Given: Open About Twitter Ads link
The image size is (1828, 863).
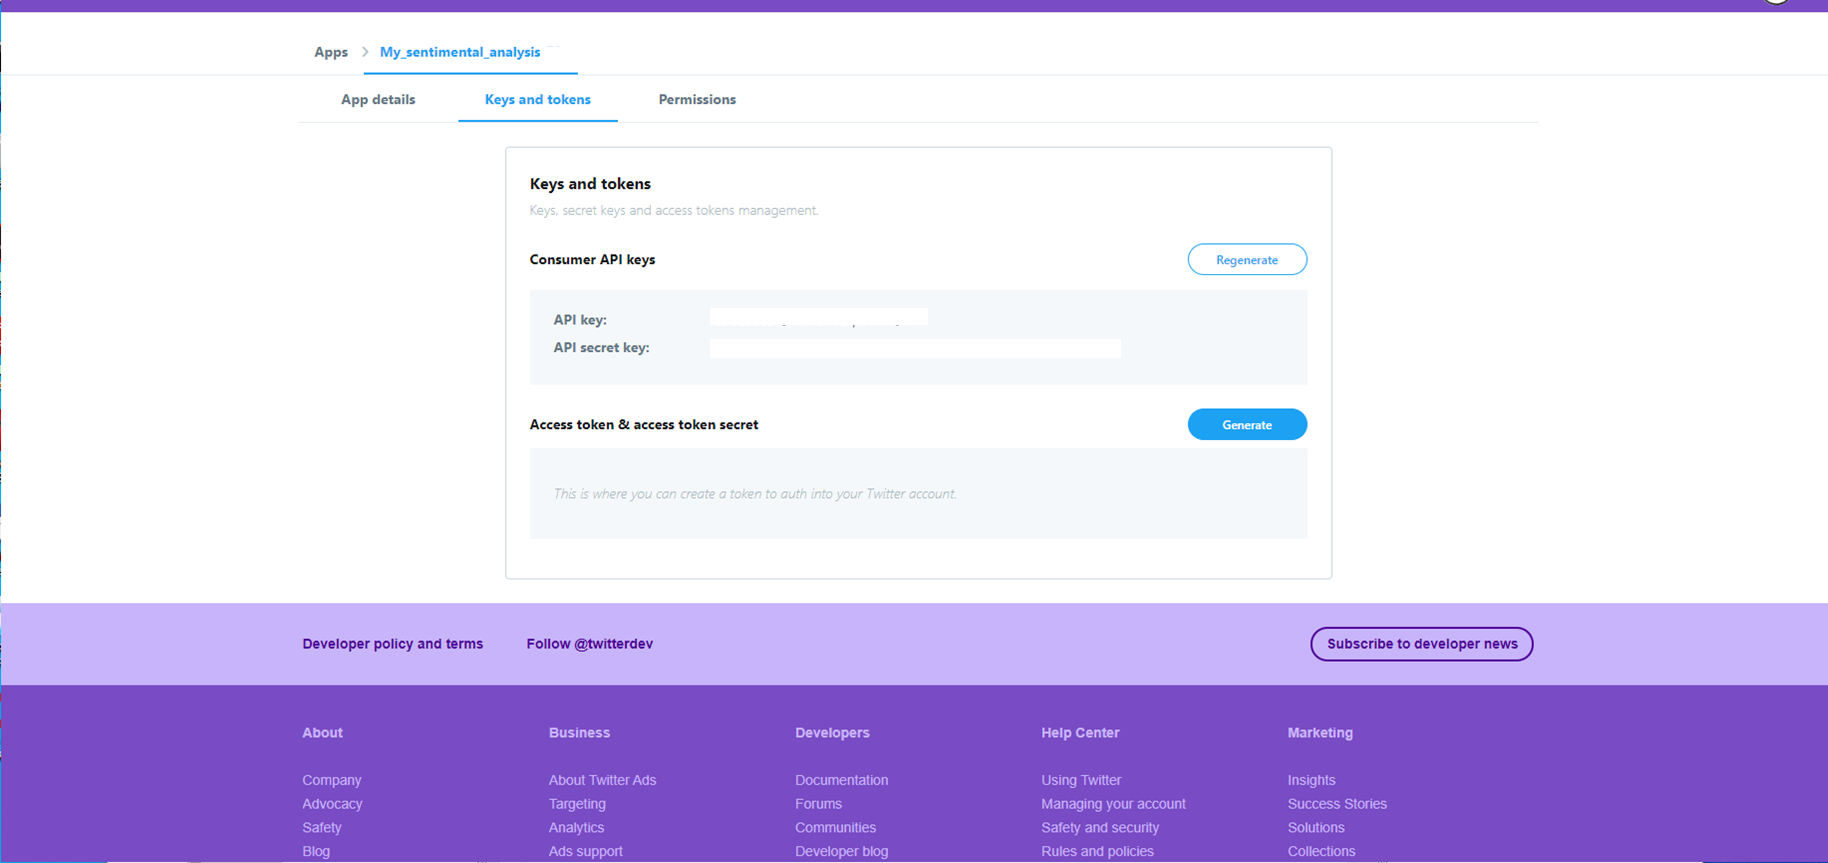Looking at the screenshot, I should click(602, 780).
